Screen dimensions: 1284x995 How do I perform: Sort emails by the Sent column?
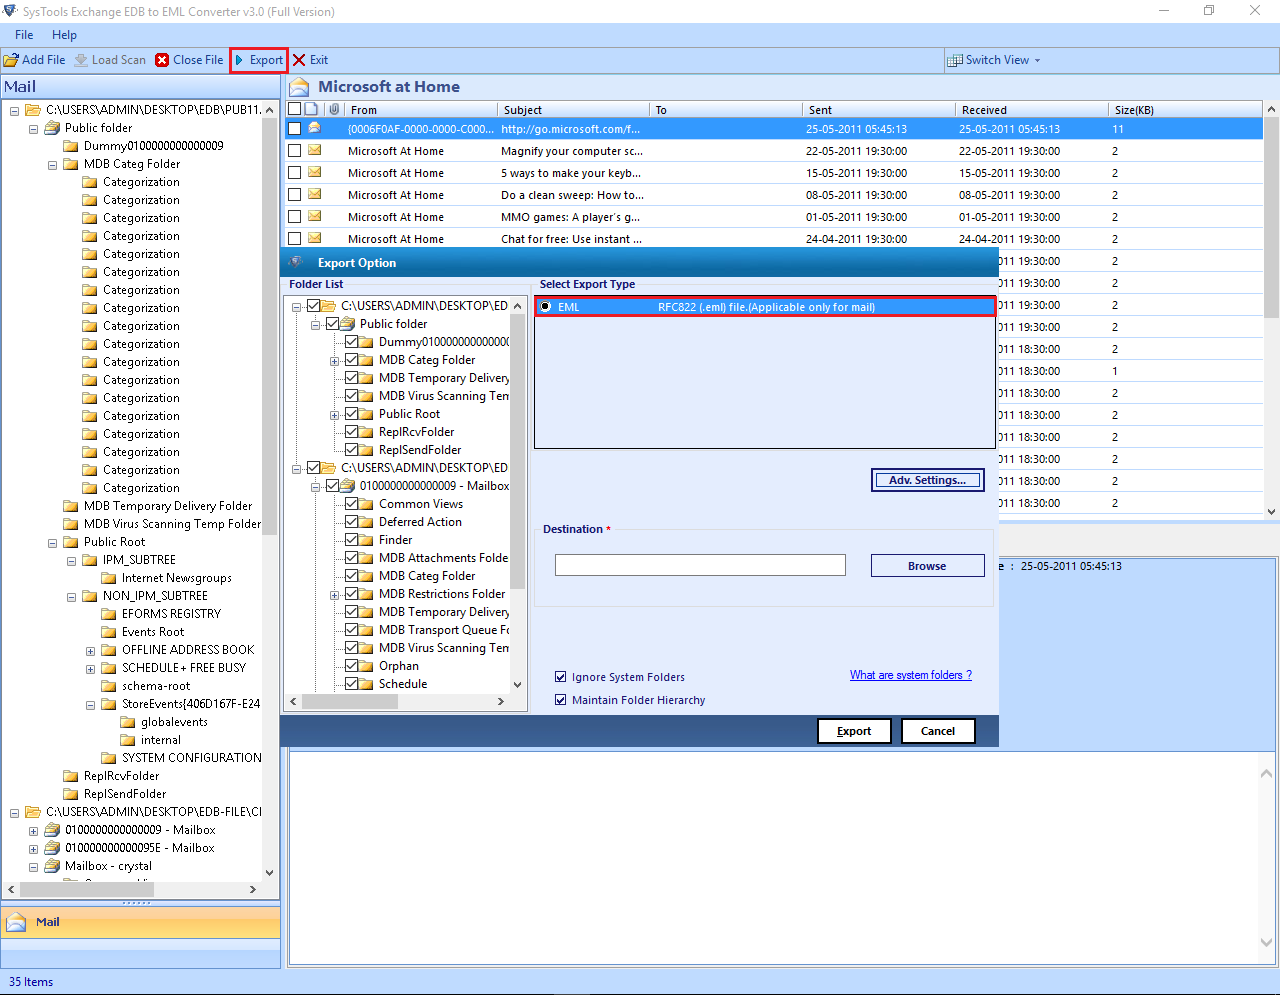(878, 110)
